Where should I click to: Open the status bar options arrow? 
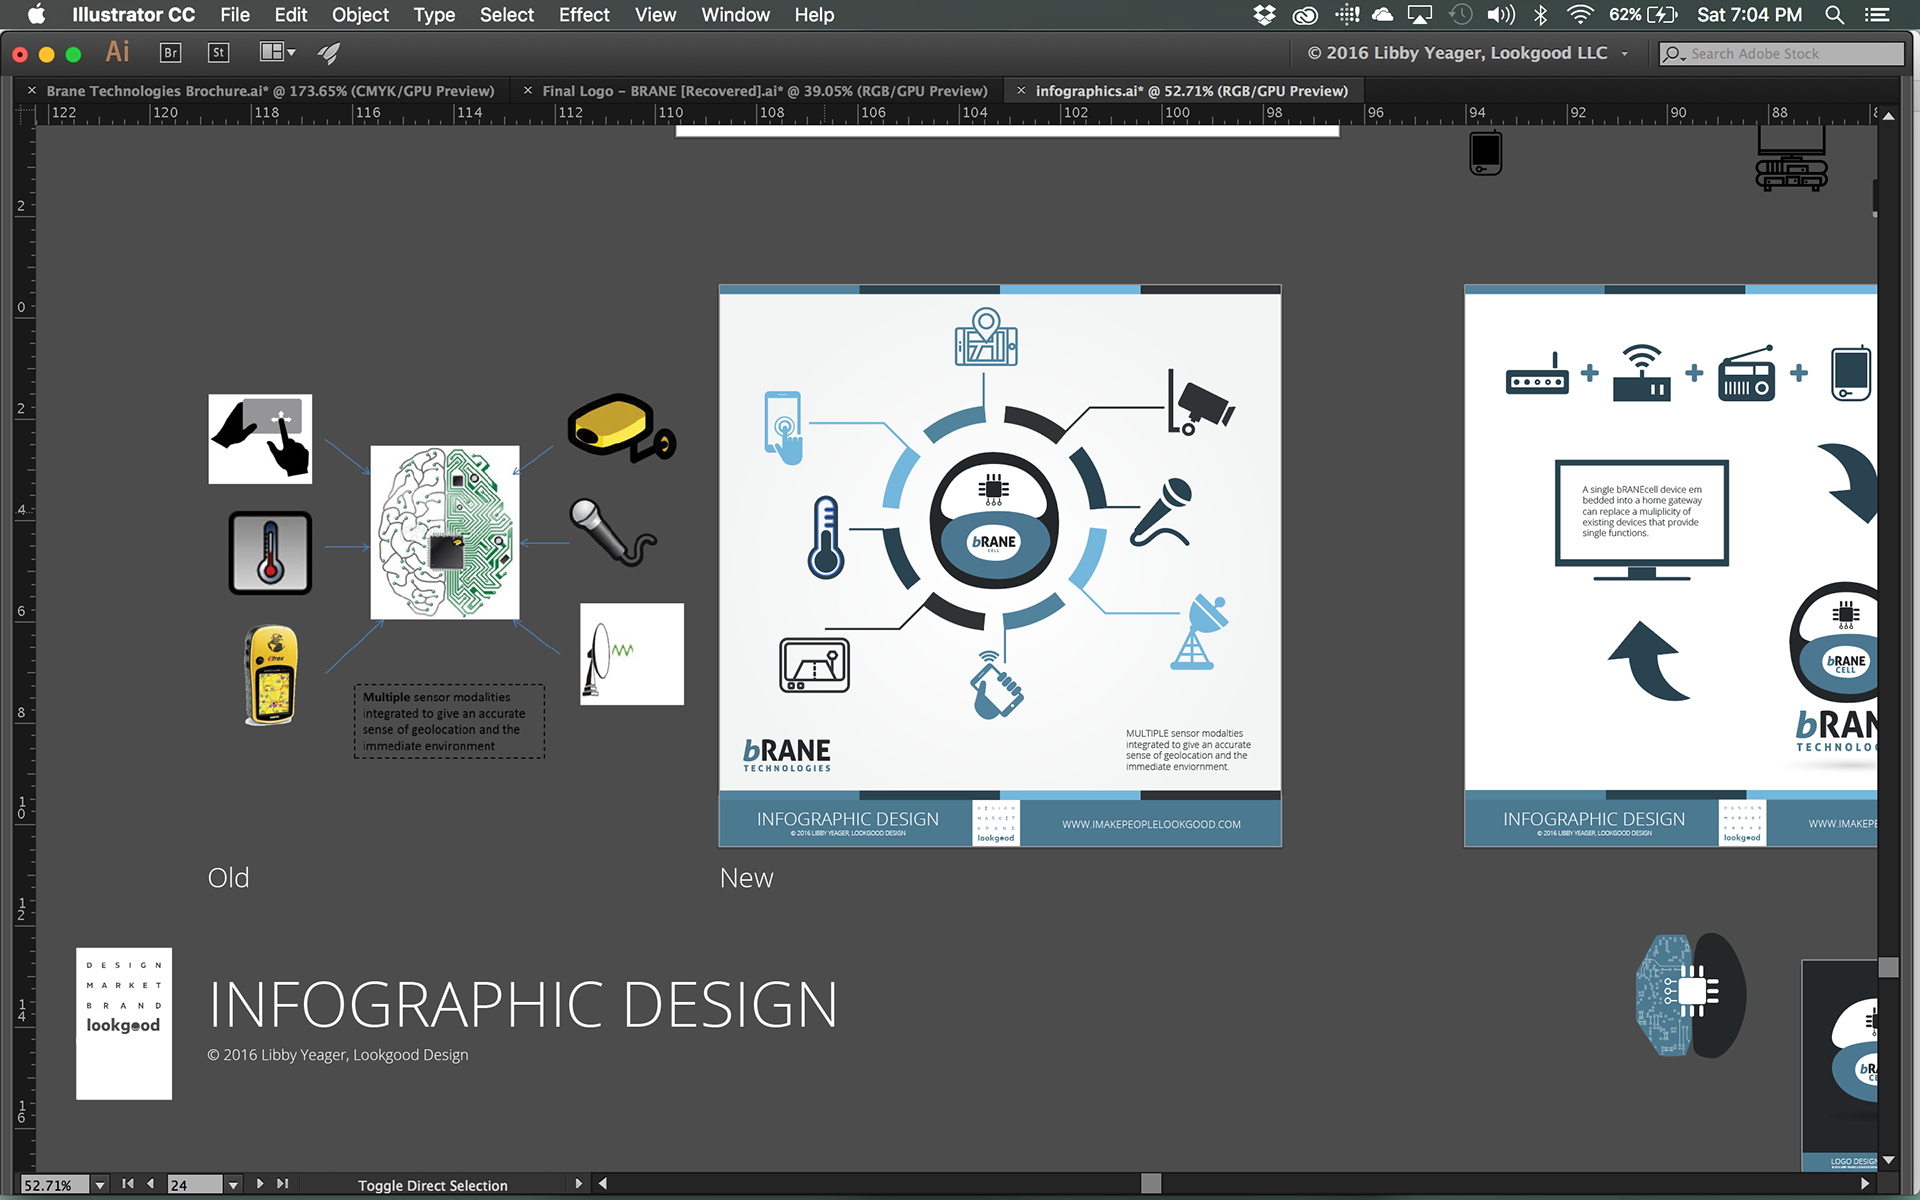pos(578,1184)
